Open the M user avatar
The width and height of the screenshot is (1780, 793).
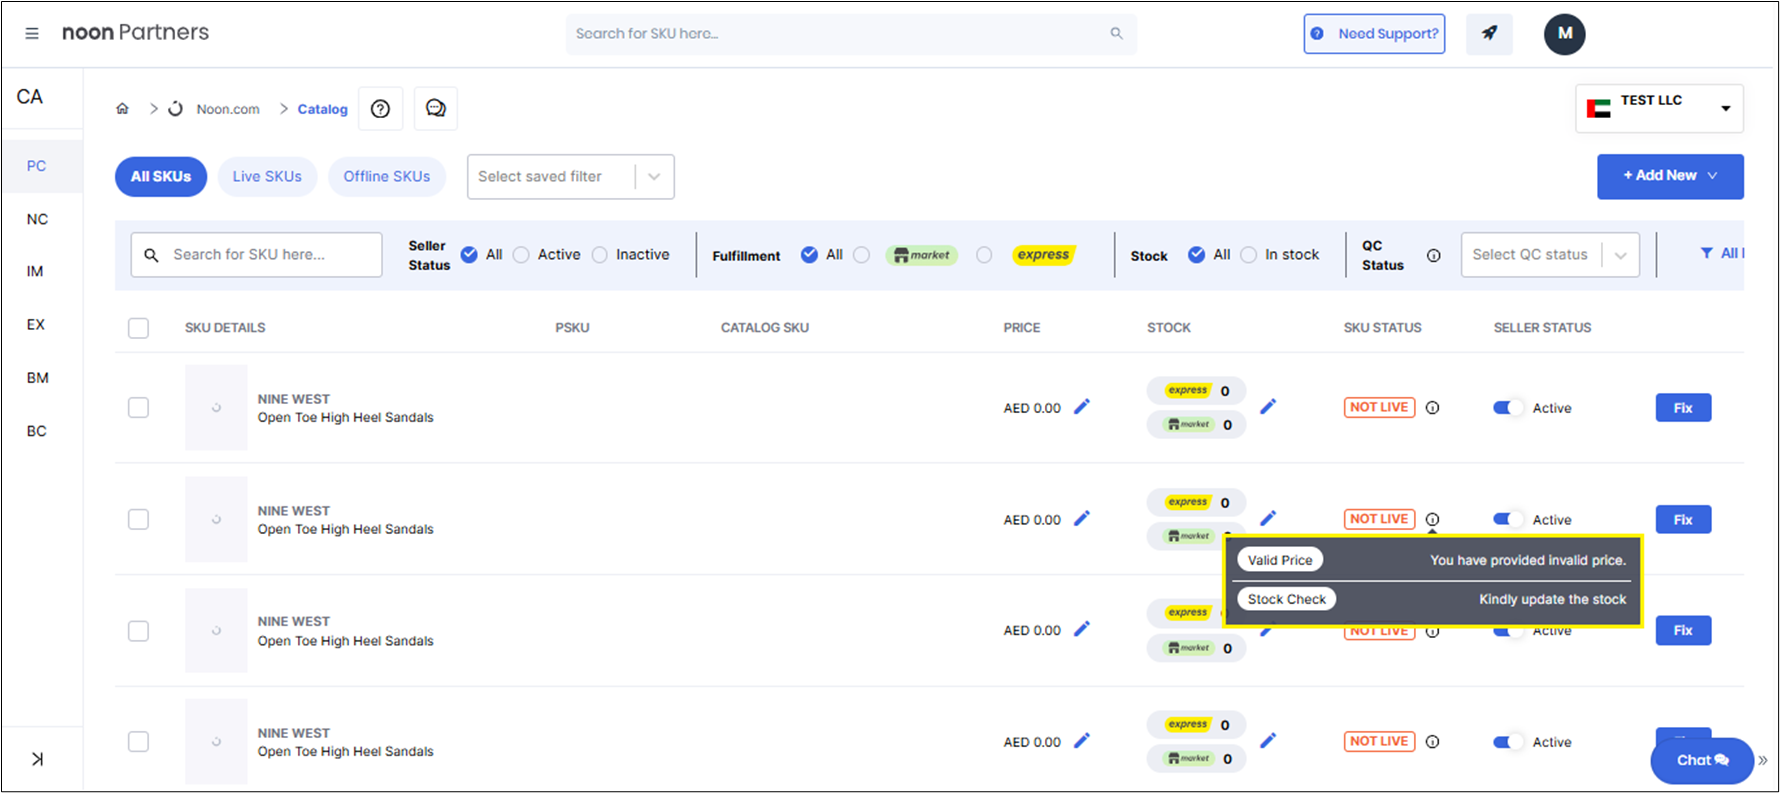click(1565, 33)
